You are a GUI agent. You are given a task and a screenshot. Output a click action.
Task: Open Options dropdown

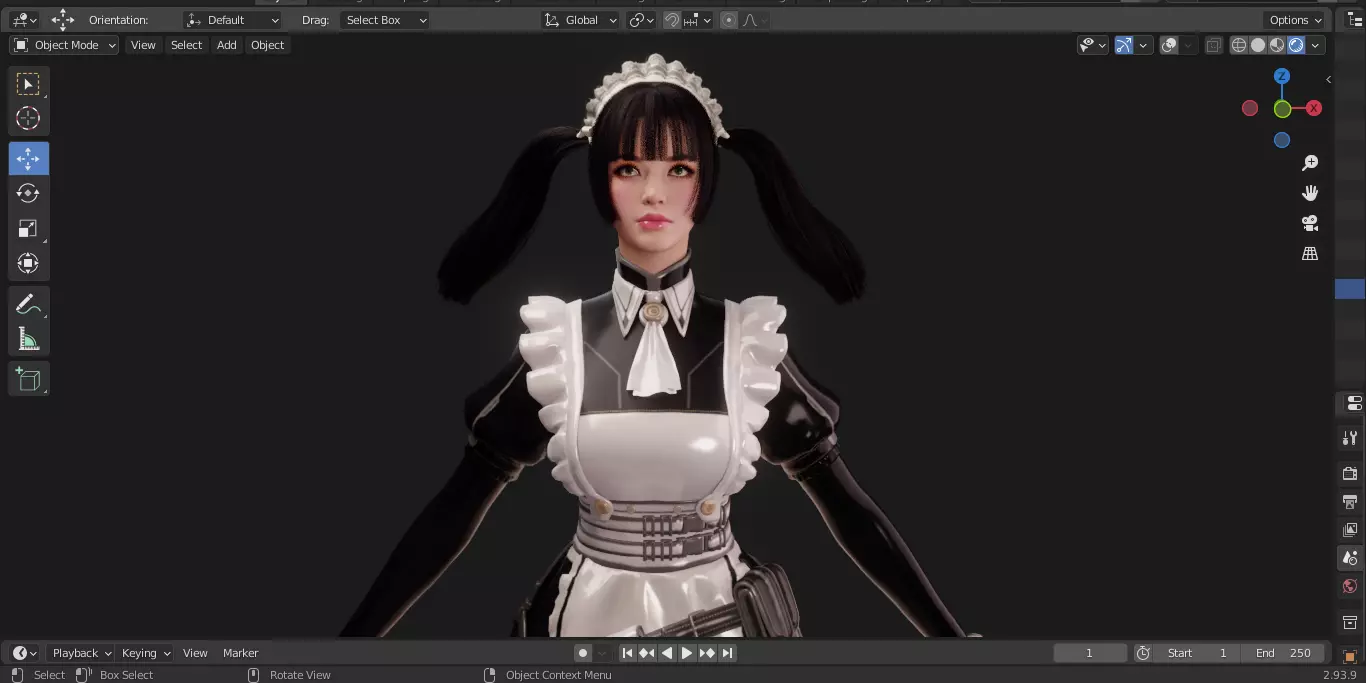point(1296,20)
